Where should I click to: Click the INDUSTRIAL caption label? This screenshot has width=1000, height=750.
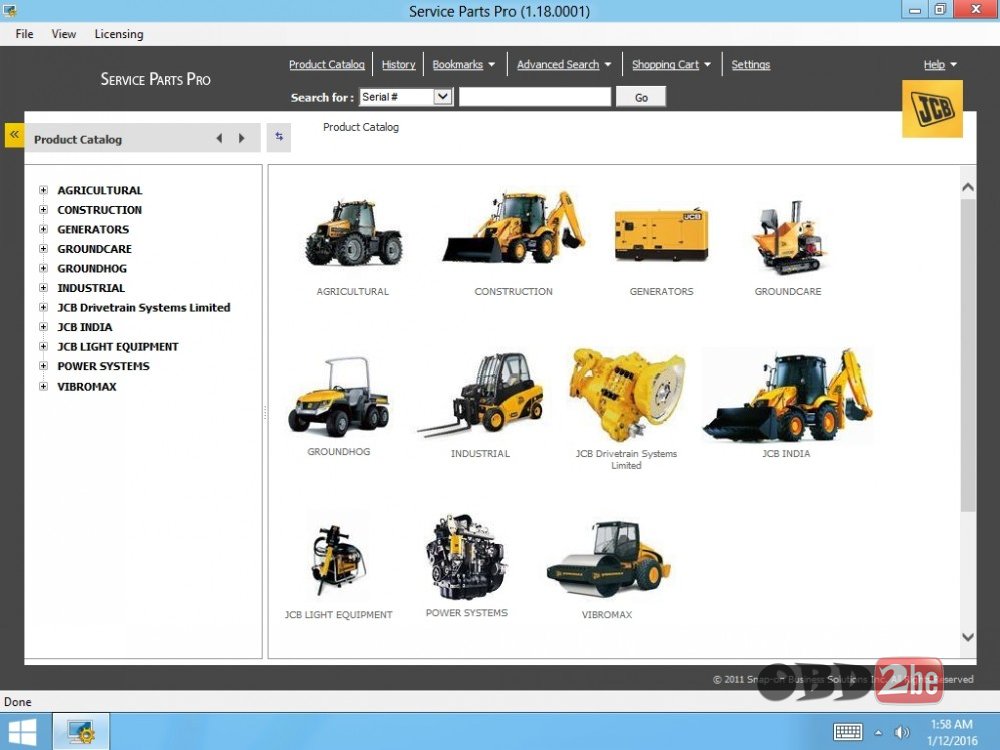coord(480,453)
